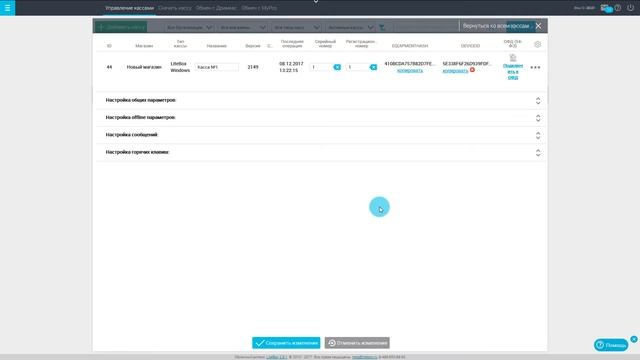Screen dimensions: 640x360
Task: Open Все магазины filter dropdown
Action: (x=242, y=27)
